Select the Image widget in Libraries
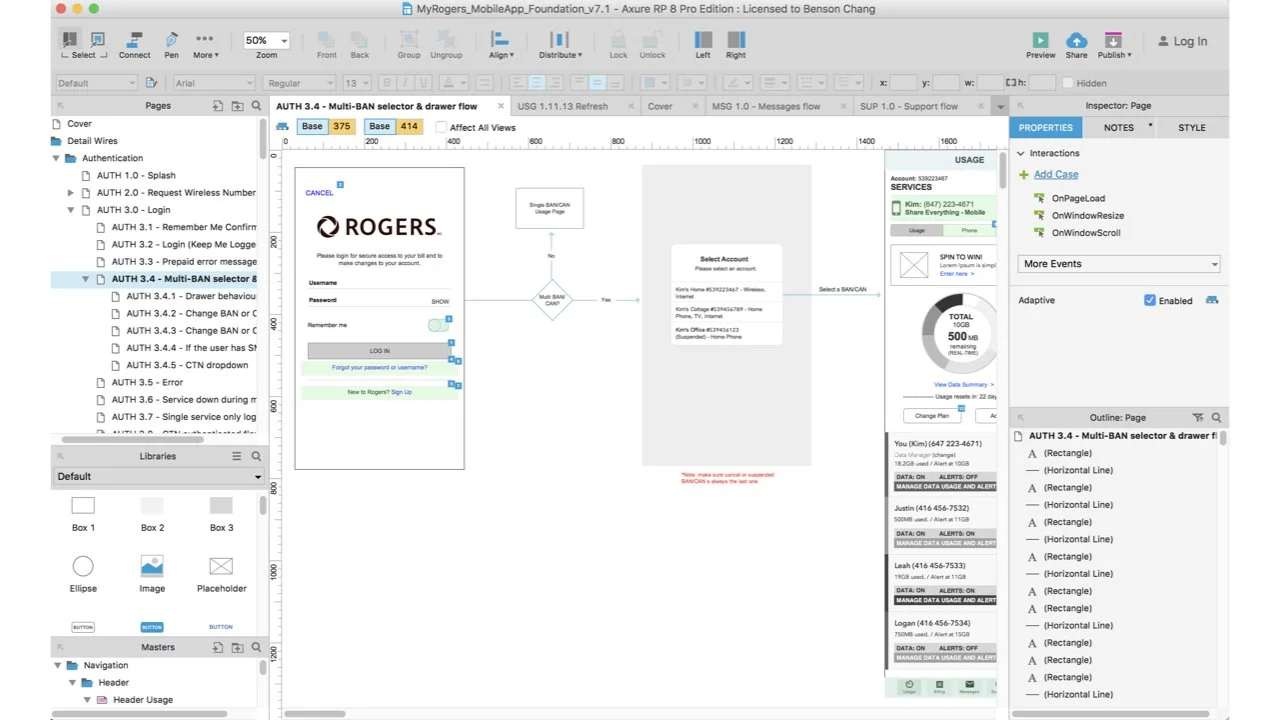 [x=152, y=575]
